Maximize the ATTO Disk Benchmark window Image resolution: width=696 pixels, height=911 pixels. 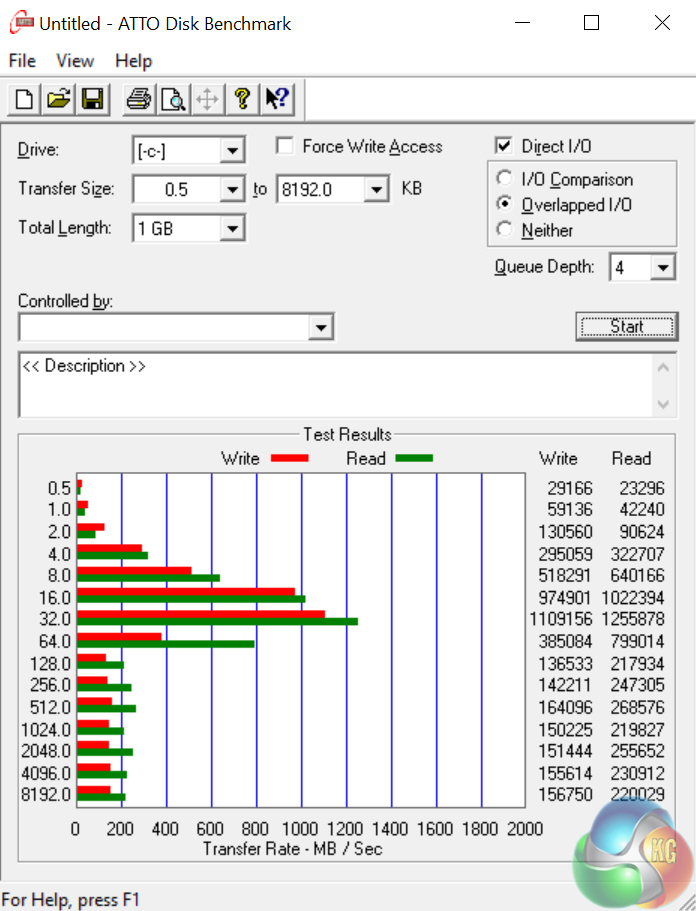pyautogui.click(x=591, y=23)
